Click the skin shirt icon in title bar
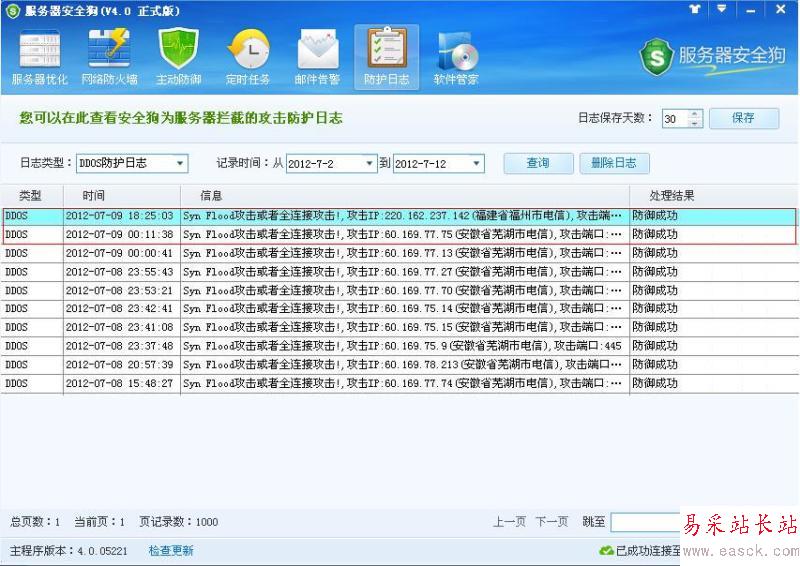800x566 pixels. coord(694,9)
